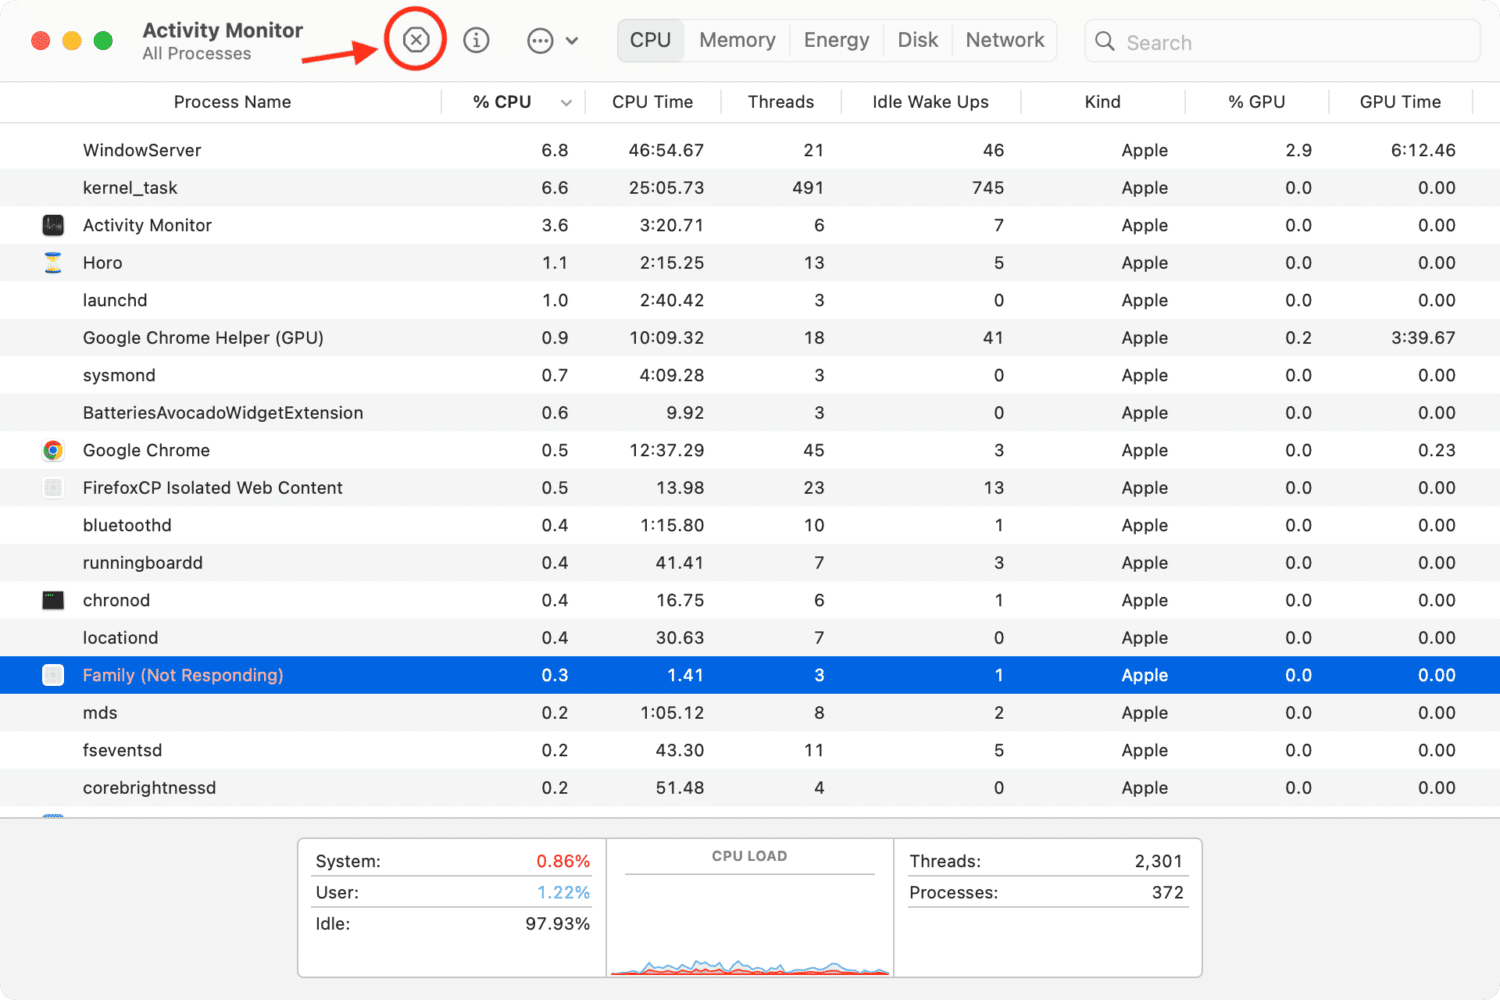The image size is (1500, 1000).
Task: Toggle the % CPU sort direction arrow
Action: tap(566, 103)
